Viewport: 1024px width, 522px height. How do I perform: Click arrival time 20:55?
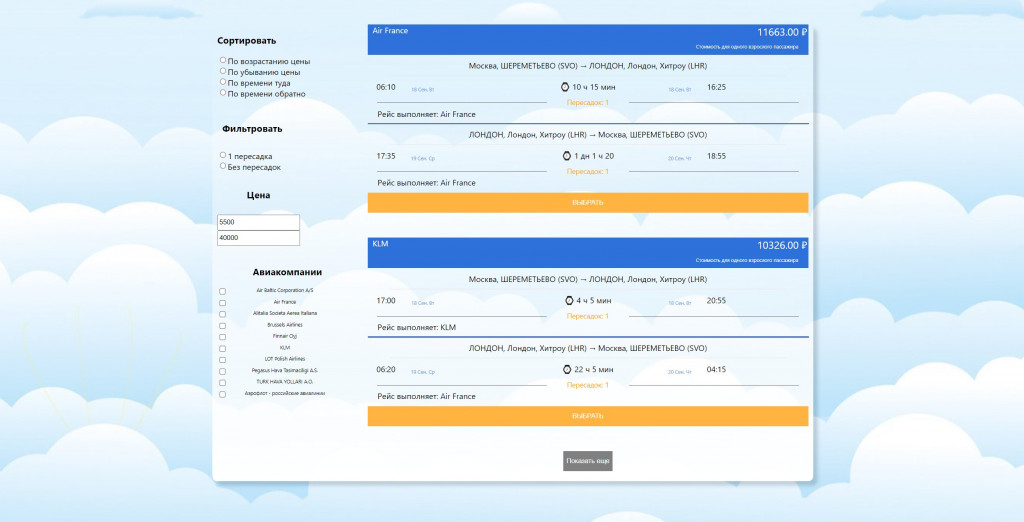coord(716,301)
